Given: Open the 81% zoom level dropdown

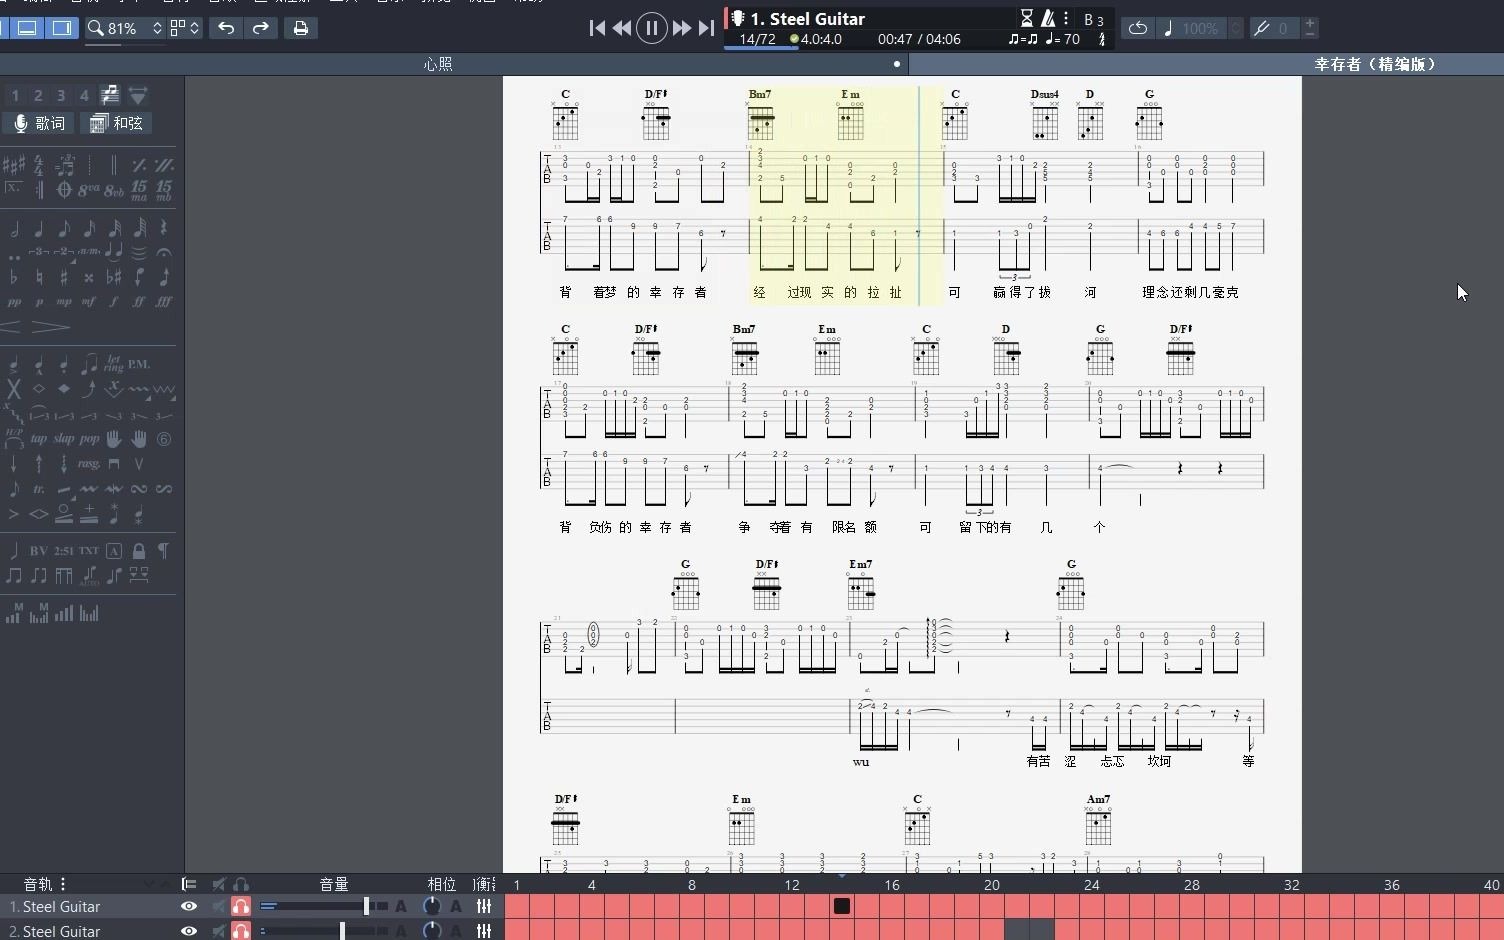Looking at the screenshot, I should [x=125, y=28].
